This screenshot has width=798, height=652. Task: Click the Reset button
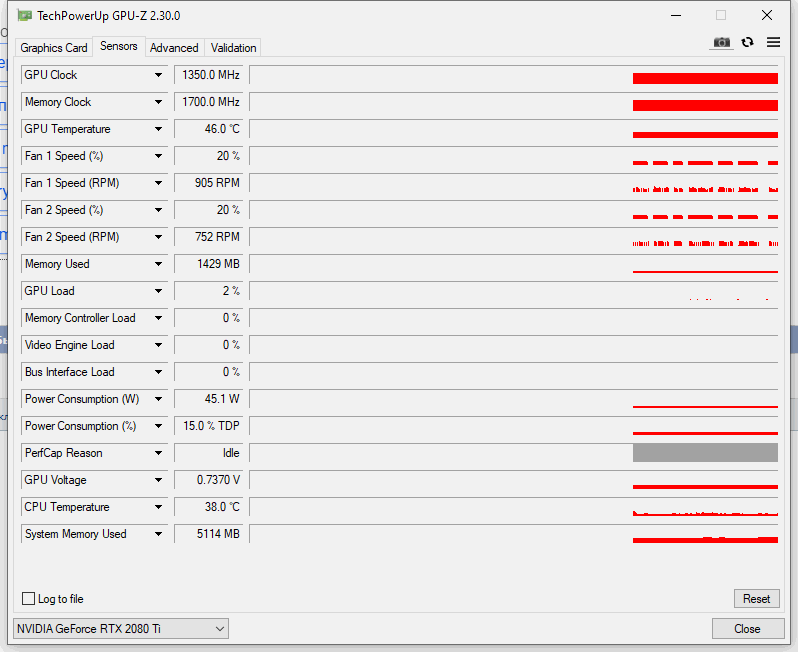756,599
